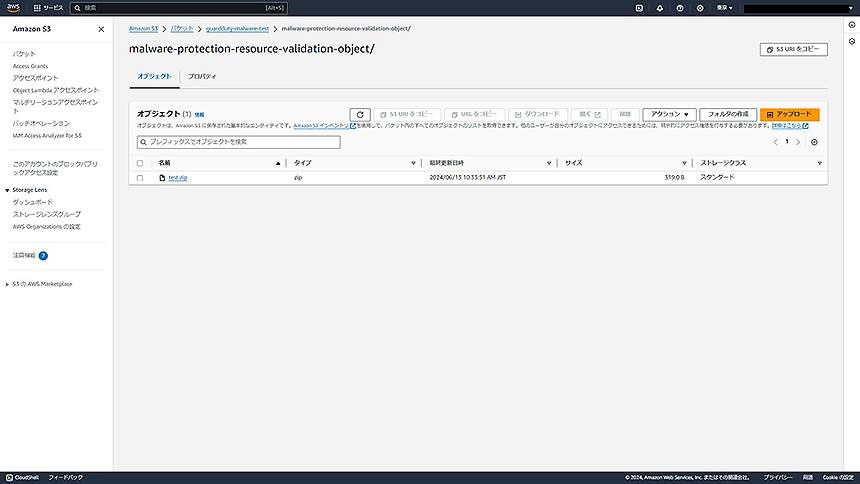Open the Tokyo region dropdown
Image resolution: width=860 pixels, height=484 pixels.
[724, 8]
